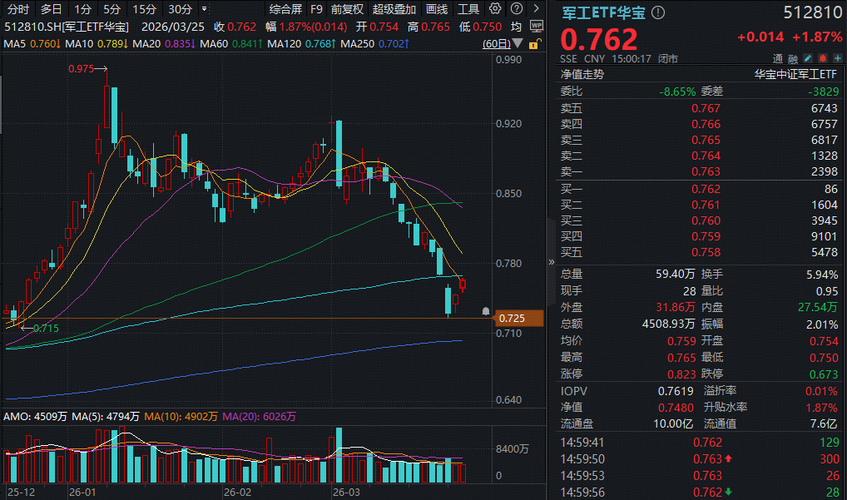Image resolution: width=847 pixels, height=500 pixels.
Task: Switch to 分时 intraday tab
Action: pos(18,9)
